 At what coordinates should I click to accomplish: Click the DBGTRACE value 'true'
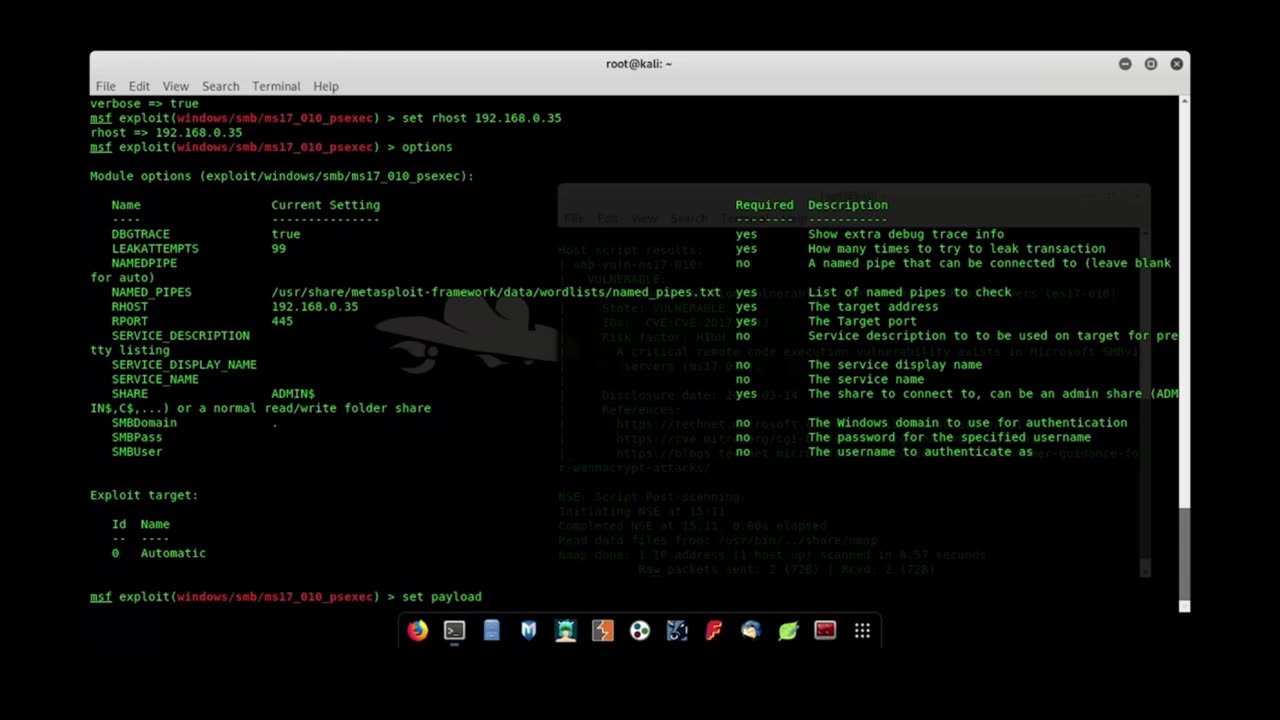(285, 234)
